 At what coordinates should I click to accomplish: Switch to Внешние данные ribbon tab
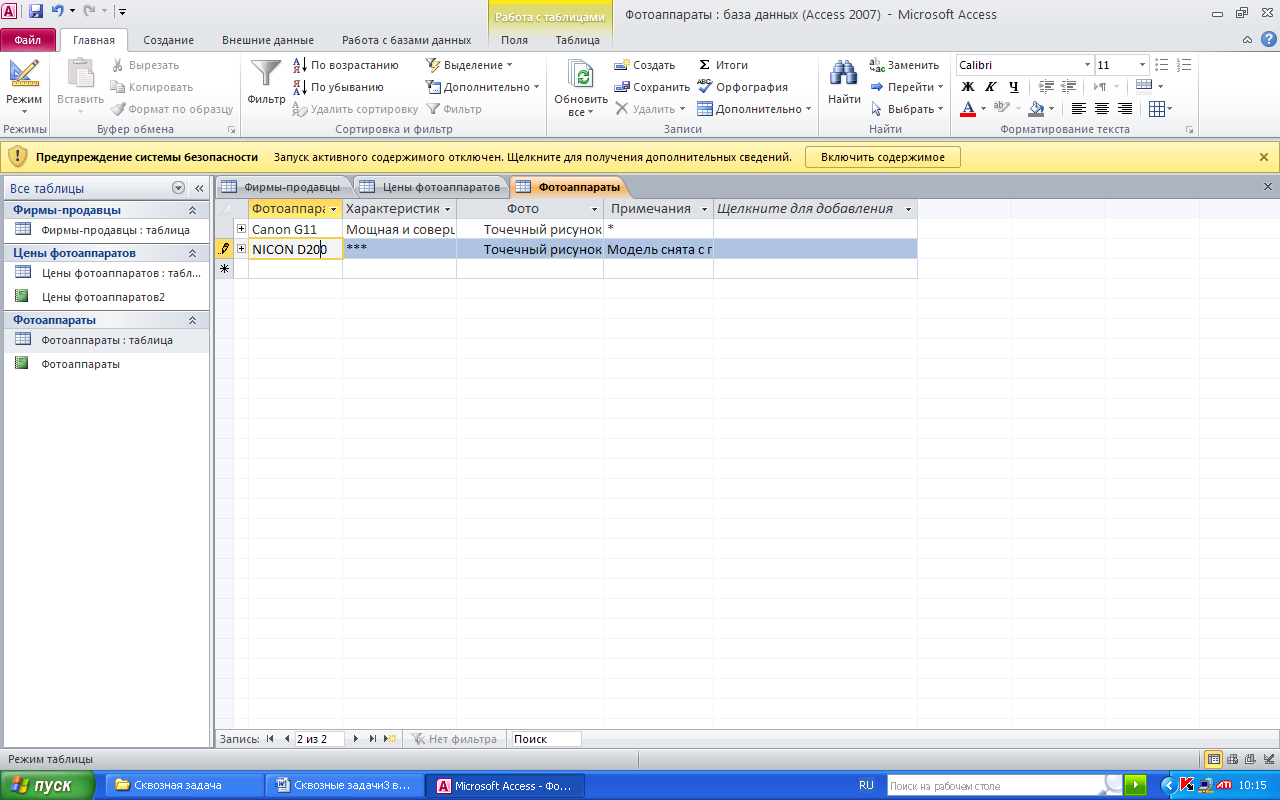point(268,40)
